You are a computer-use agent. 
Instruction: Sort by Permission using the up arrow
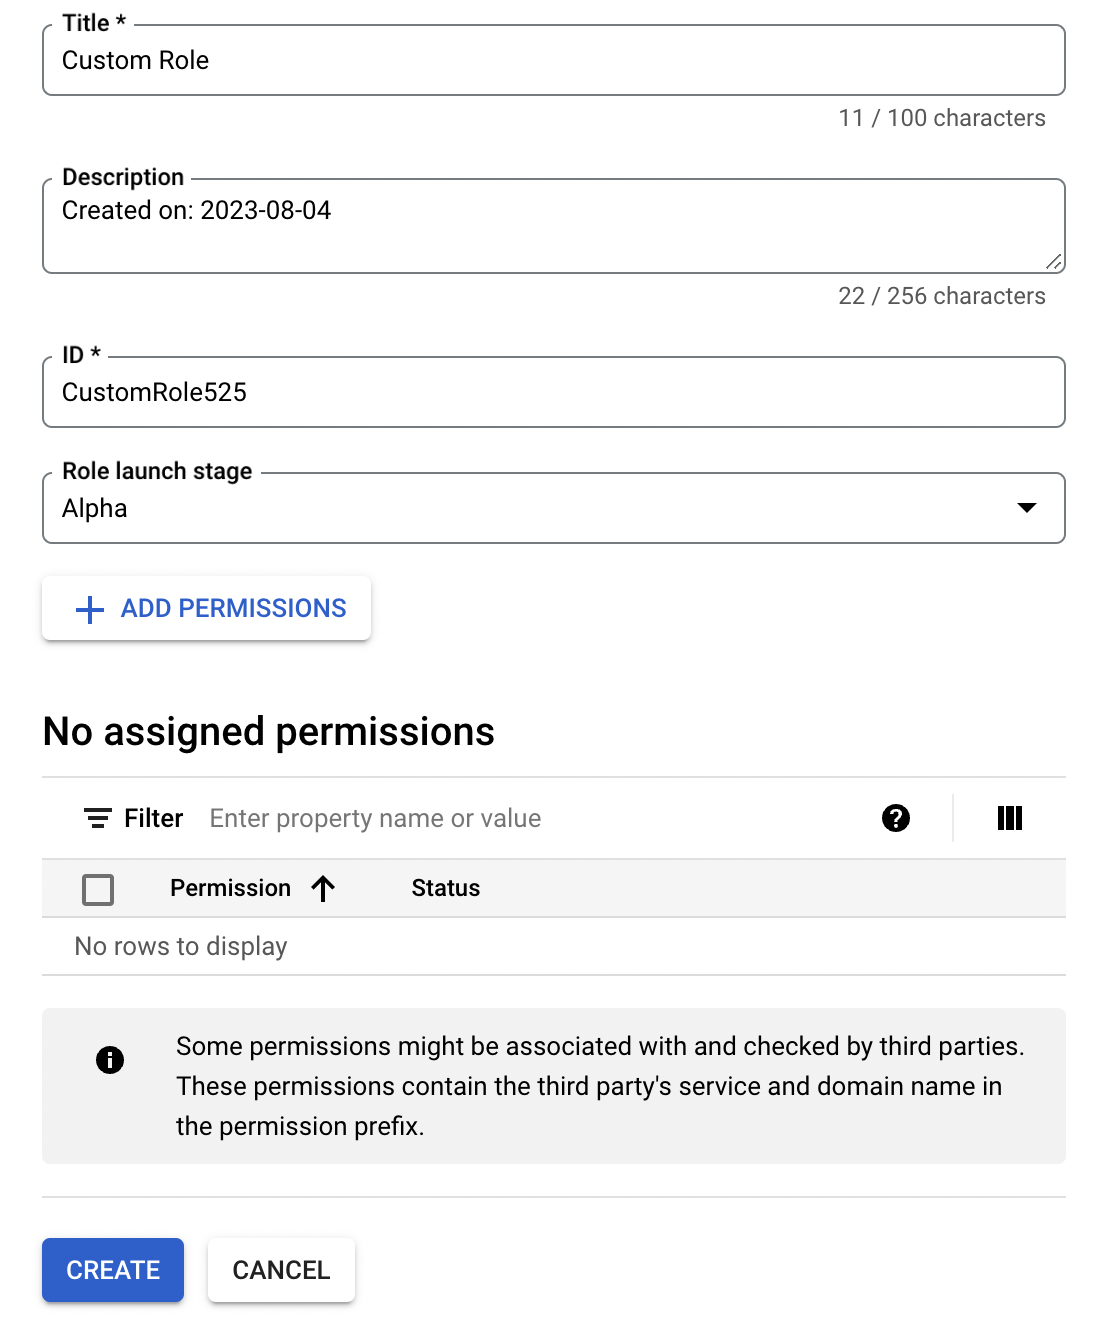point(323,888)
